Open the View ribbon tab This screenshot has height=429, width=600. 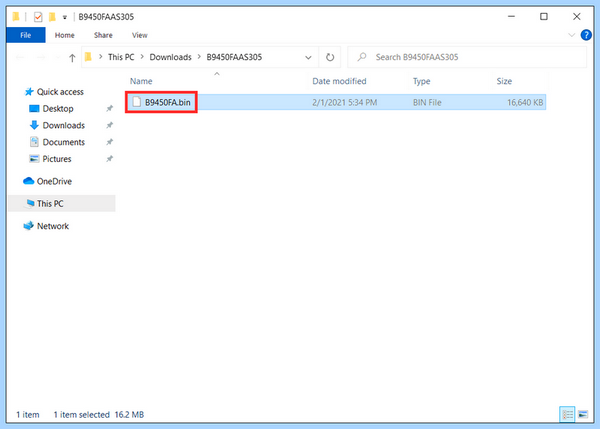point(140,35)
